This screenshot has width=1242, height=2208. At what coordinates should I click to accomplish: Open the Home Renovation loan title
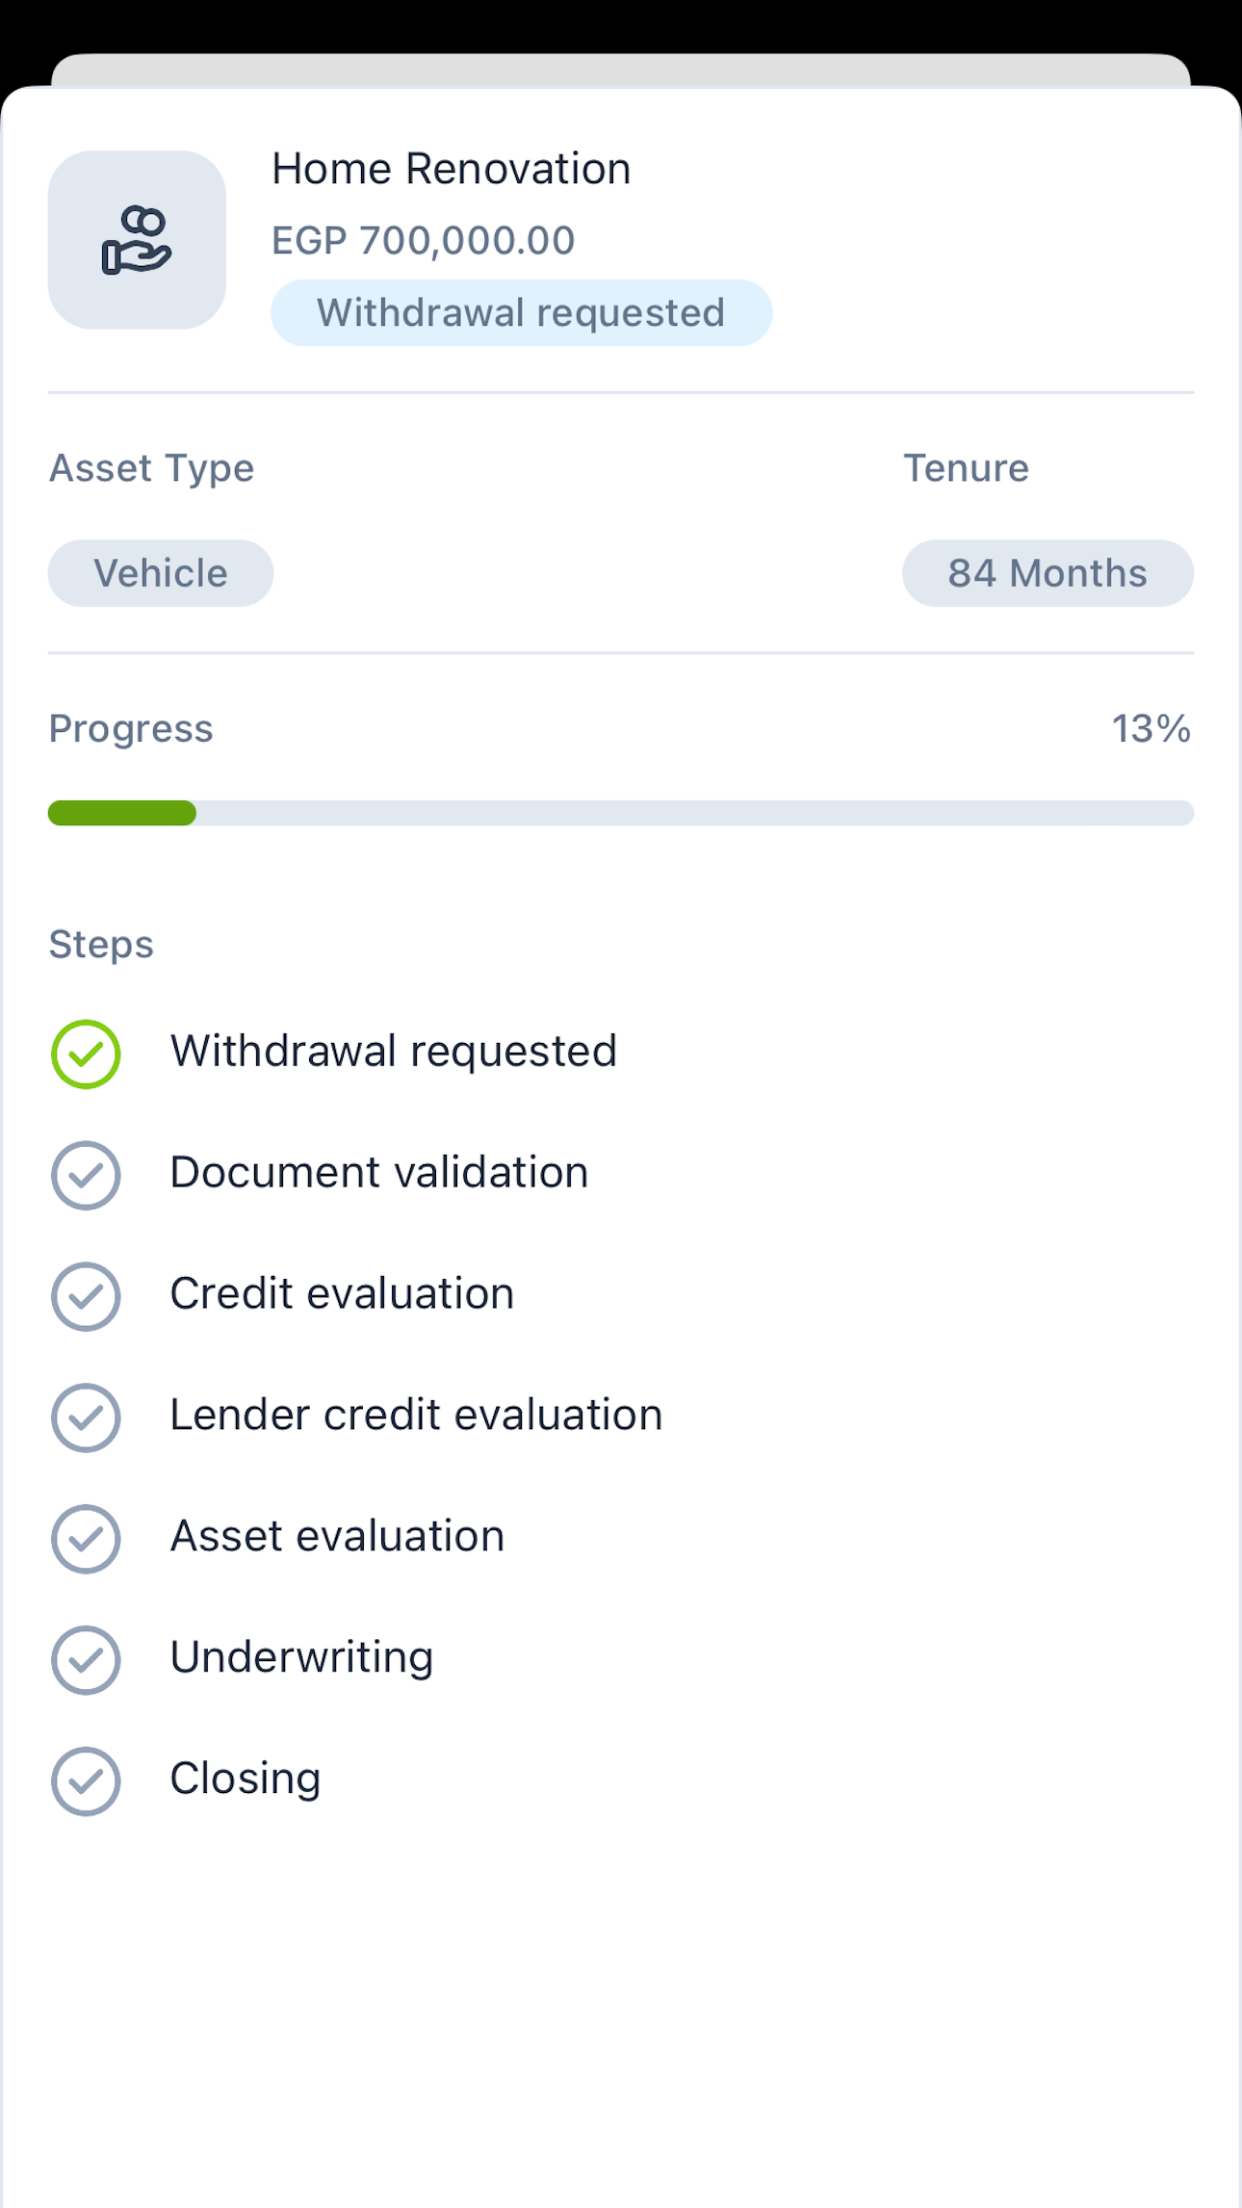pos(451,169)
